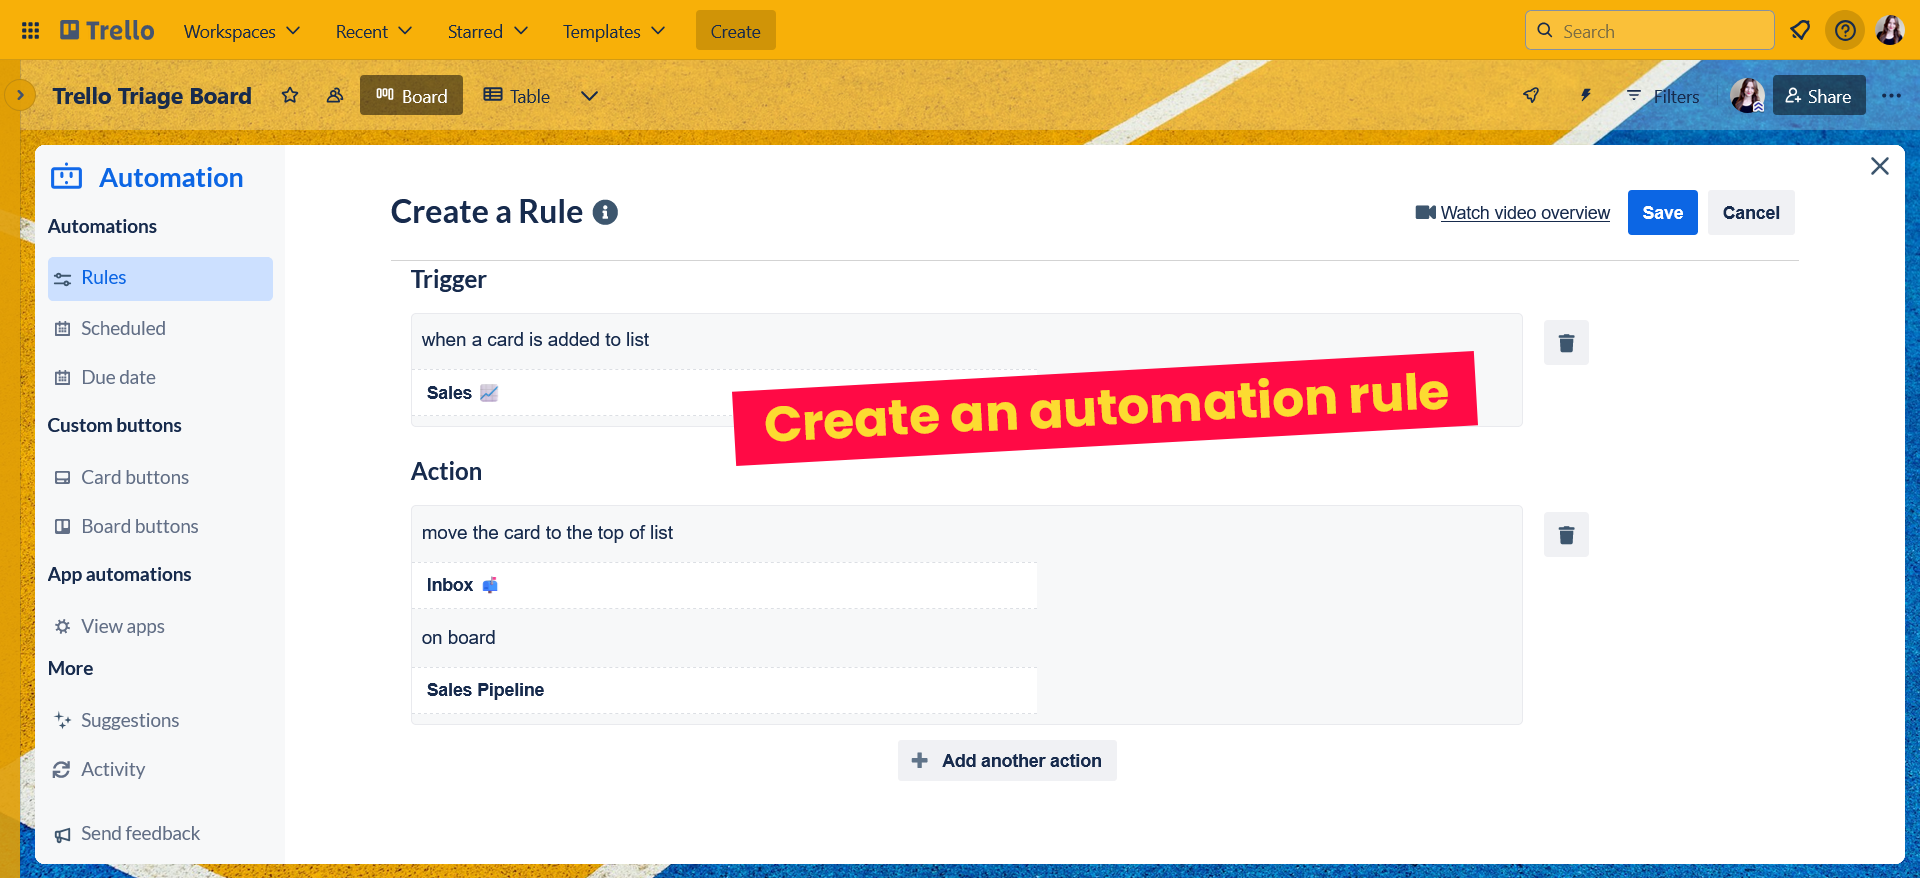Screen dimensions: 1920x878
Task: Open Starred dropdown menu
Action: pos(487,31)
